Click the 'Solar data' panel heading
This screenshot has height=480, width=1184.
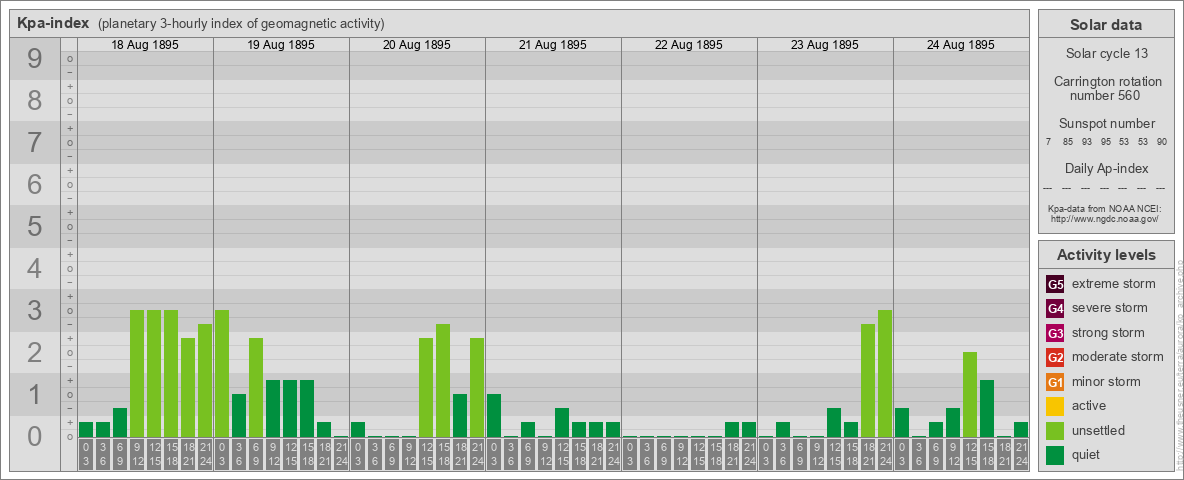tap(1105, 25)
